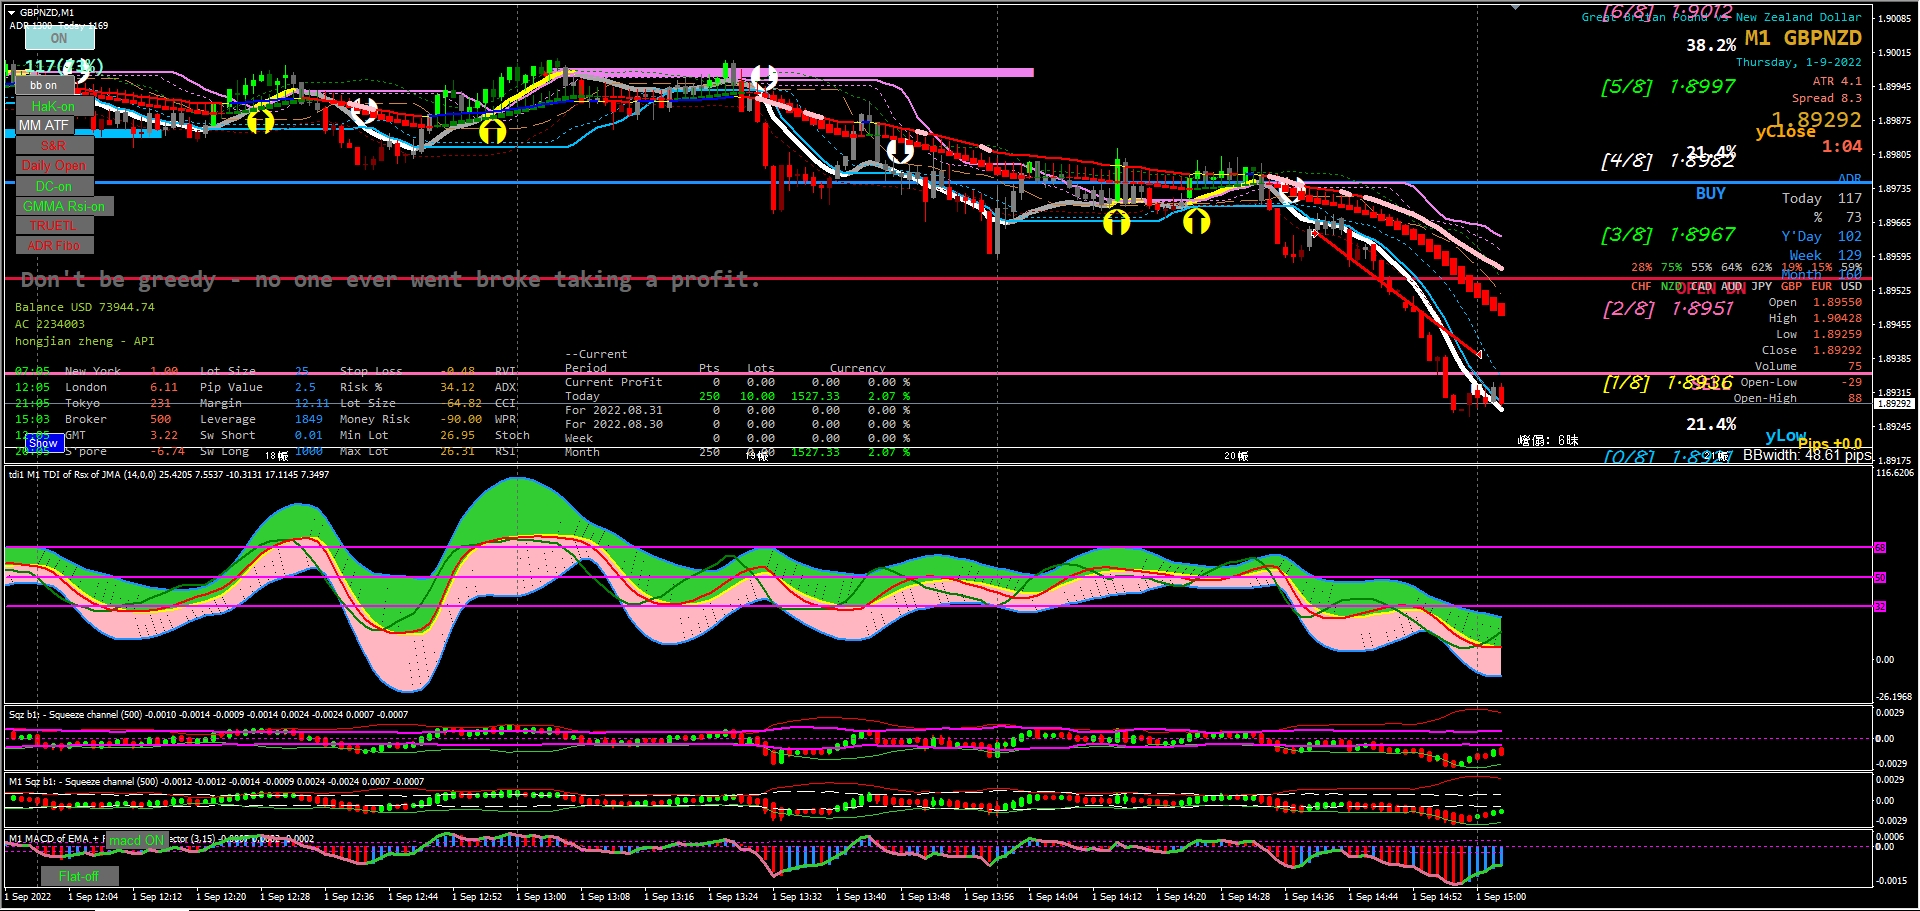Select the Low 1.89259 value

click(x=1838, y=334)
